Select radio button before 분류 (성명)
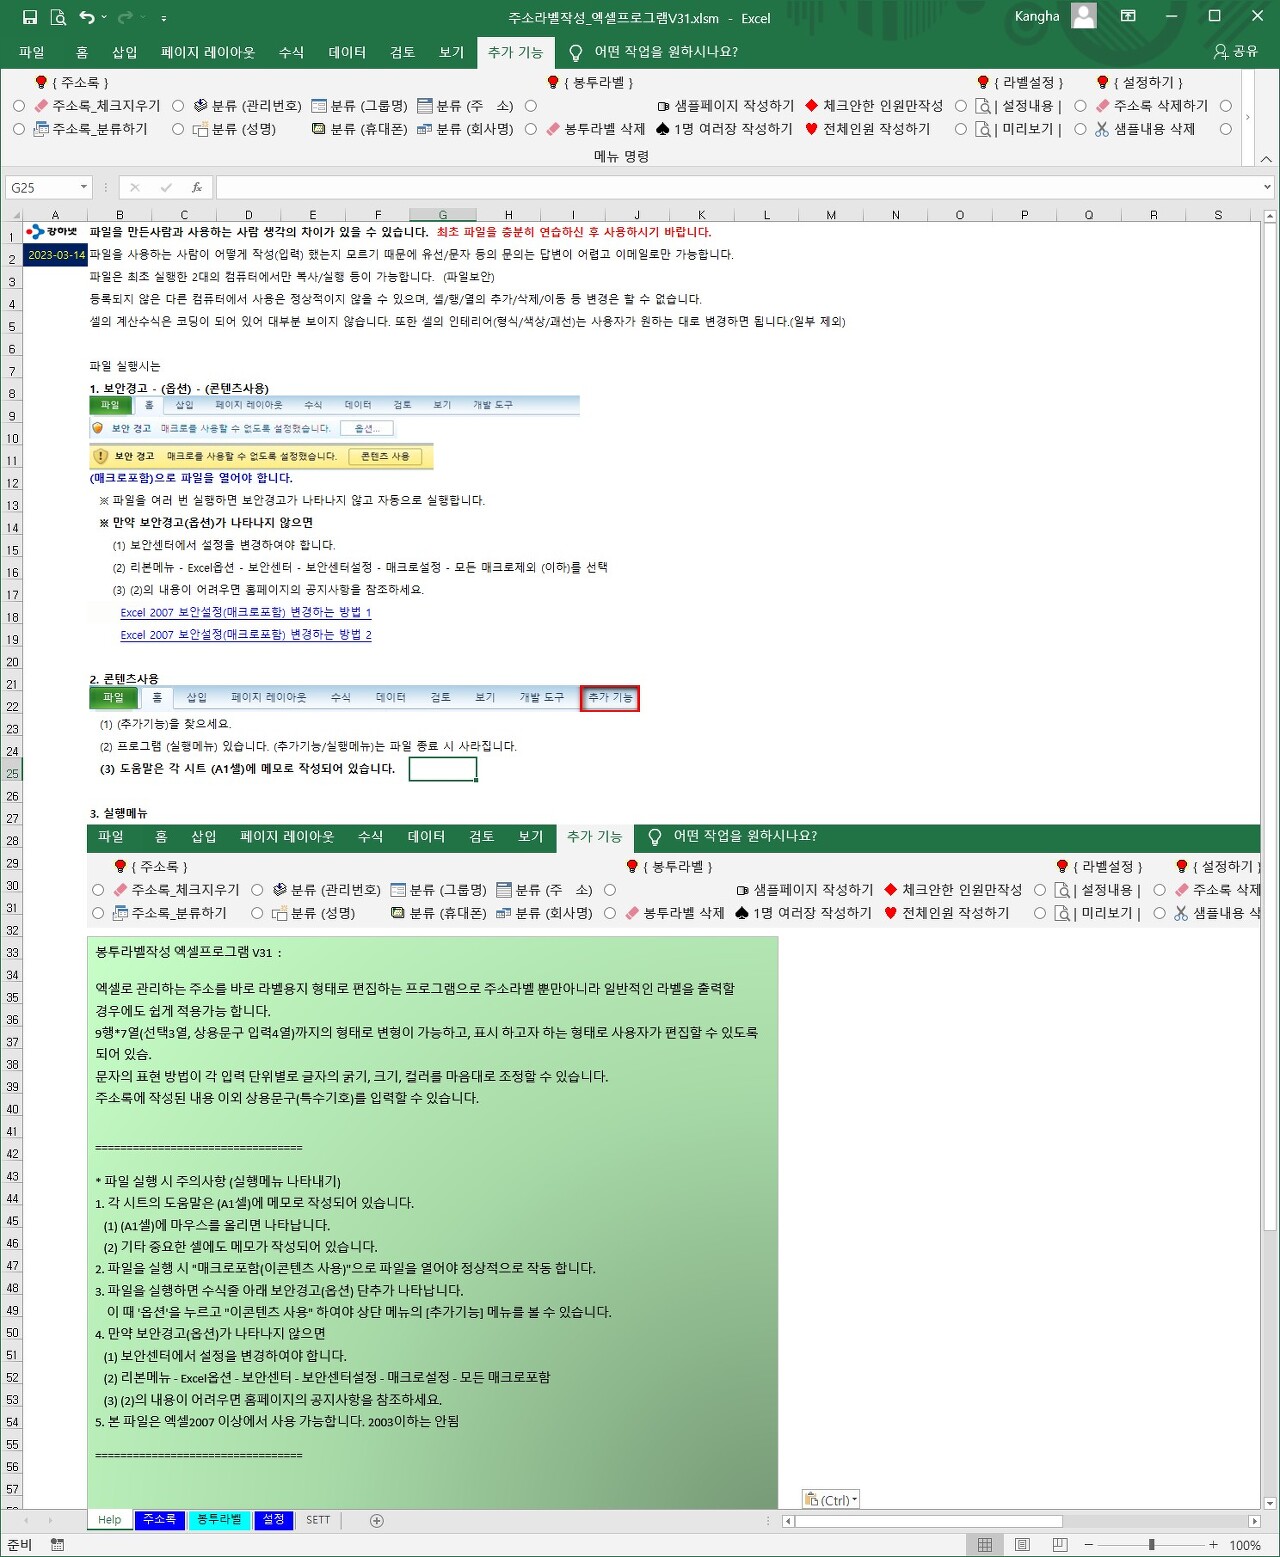1280x1557 pixels. pyautogui.click(x=178, y=129)
